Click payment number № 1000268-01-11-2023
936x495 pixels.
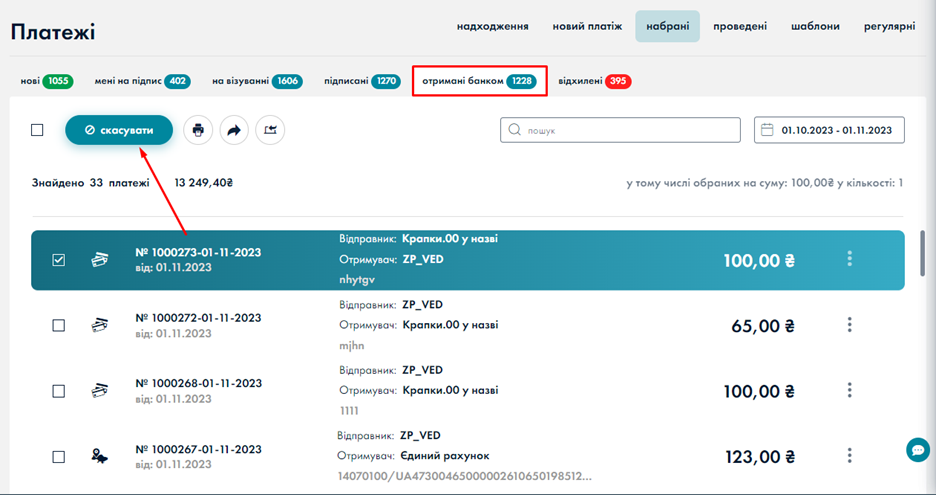(198, 383)
